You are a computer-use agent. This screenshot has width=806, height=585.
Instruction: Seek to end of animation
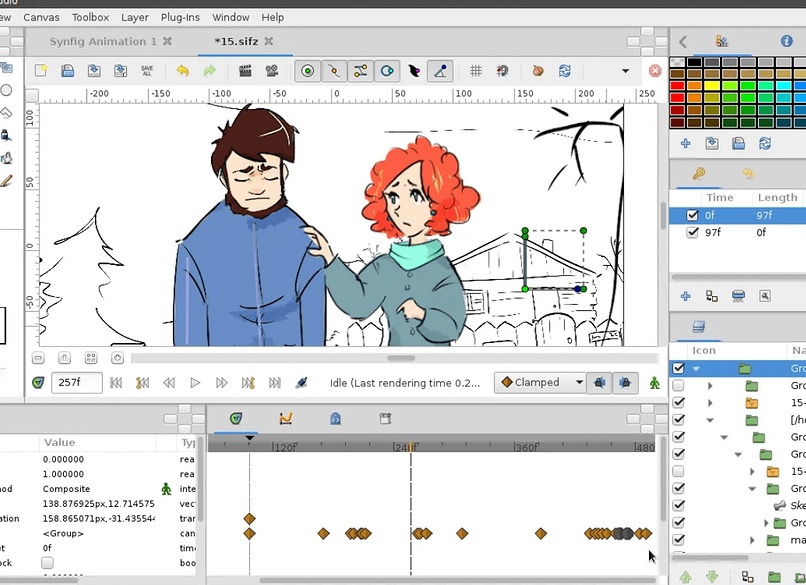click(x=274, y=382)
